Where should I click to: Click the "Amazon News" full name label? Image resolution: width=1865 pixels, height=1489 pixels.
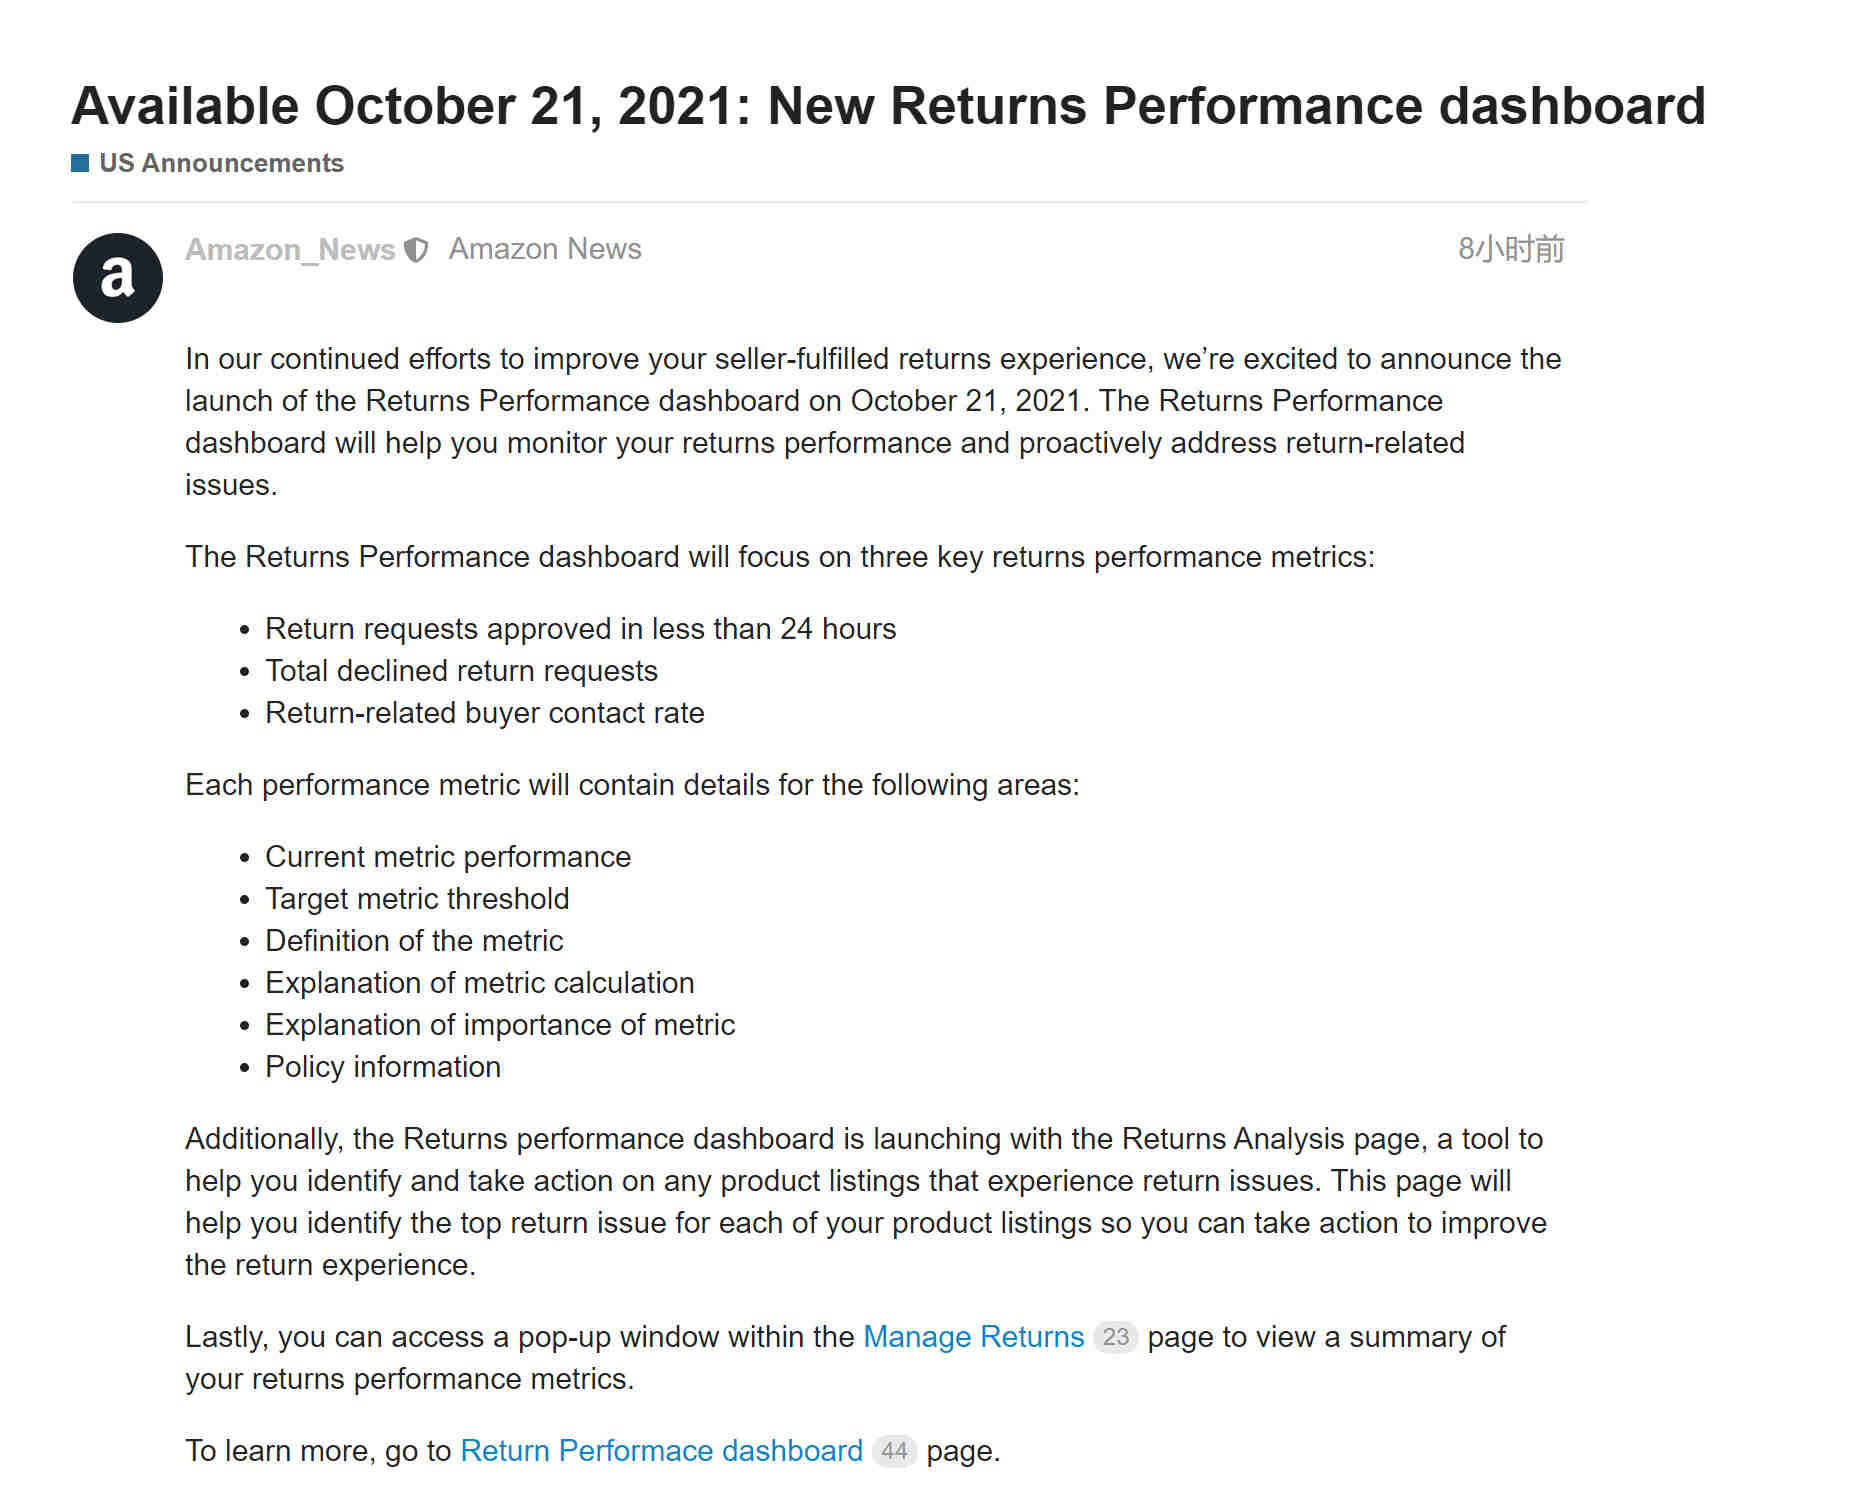(545, 248)
